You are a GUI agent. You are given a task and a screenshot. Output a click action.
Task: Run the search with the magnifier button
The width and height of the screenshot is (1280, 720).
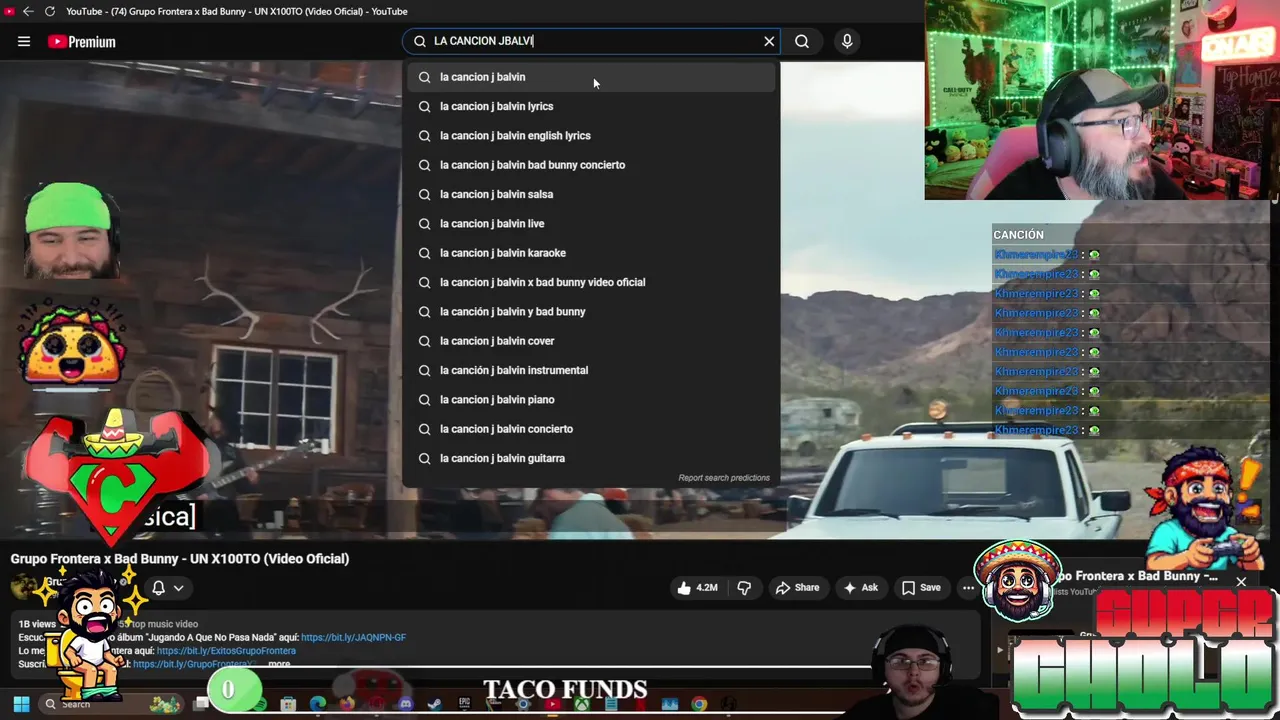(x=802, y=41)
